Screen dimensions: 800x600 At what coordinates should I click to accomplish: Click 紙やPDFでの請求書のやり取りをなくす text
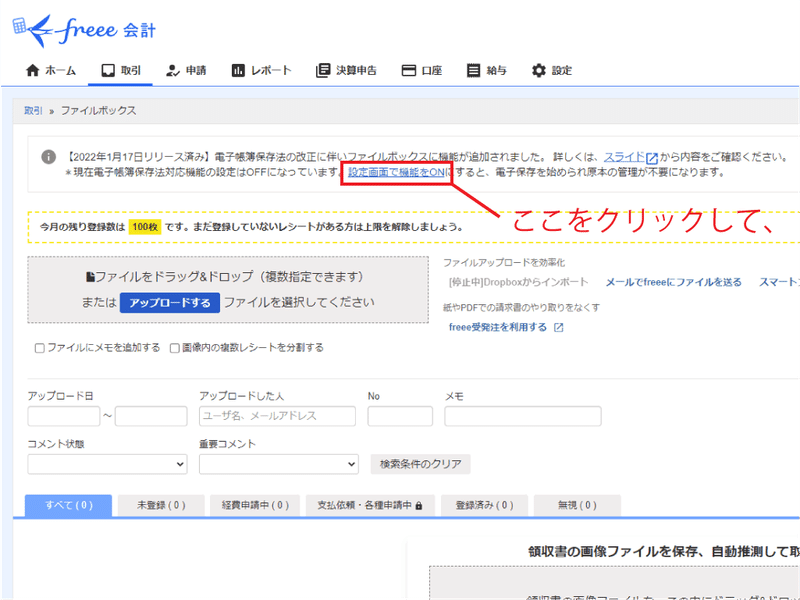click(x=521, y=308)
